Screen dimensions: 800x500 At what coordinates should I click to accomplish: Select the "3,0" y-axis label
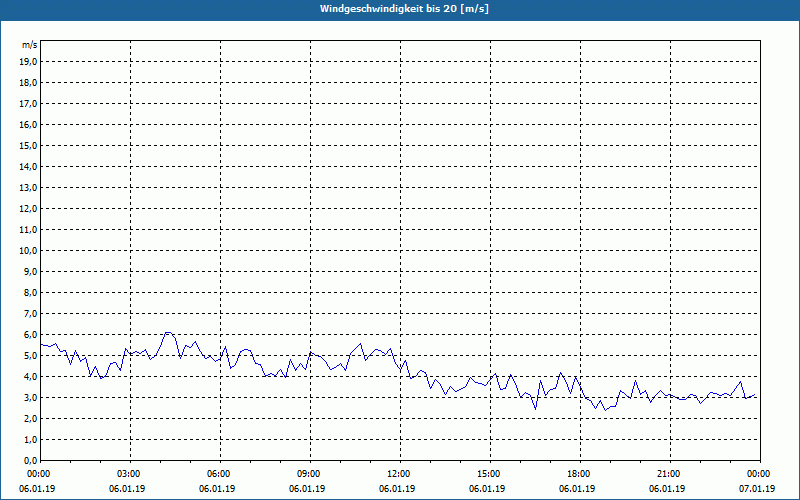coord(31,397)
